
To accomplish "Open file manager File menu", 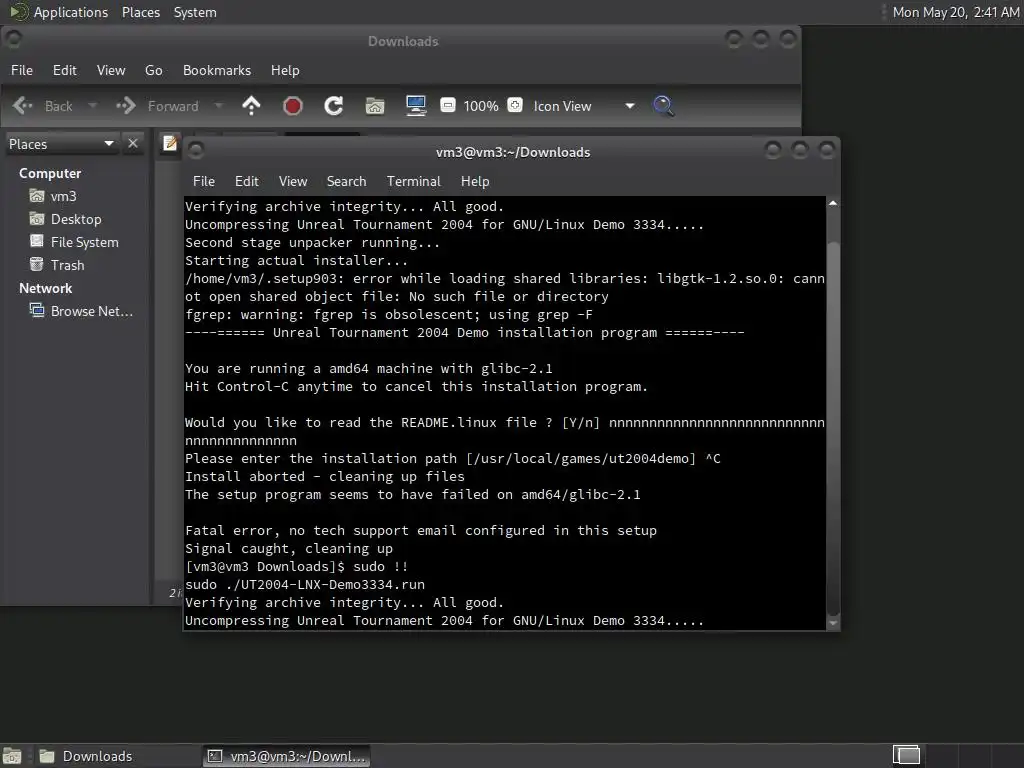I will (22, 70).
